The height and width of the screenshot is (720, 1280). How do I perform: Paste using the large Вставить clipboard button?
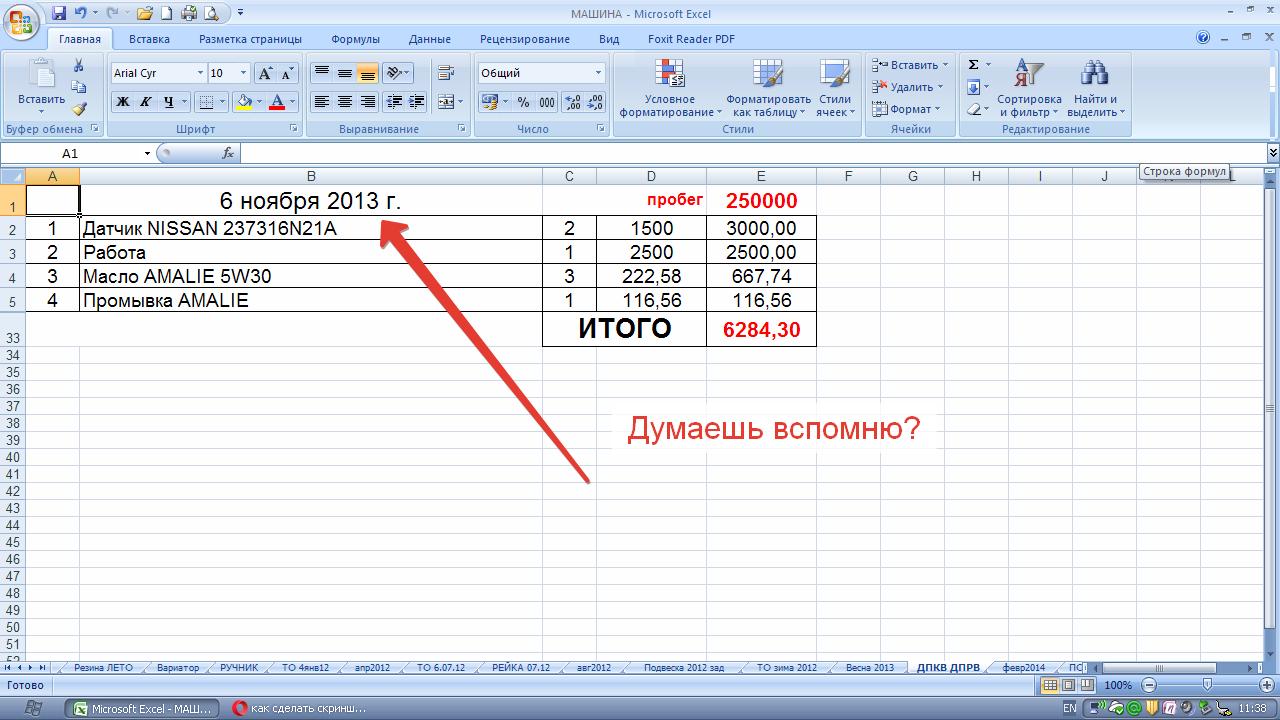[x=41, y=83]
